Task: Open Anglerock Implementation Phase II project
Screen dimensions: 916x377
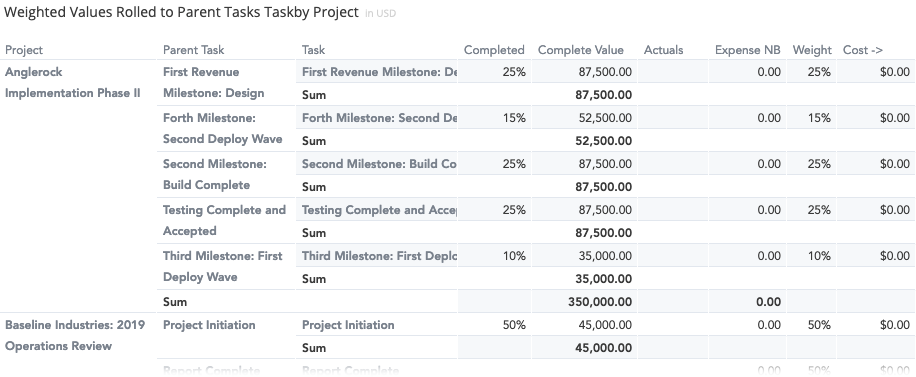Action: 72,82
